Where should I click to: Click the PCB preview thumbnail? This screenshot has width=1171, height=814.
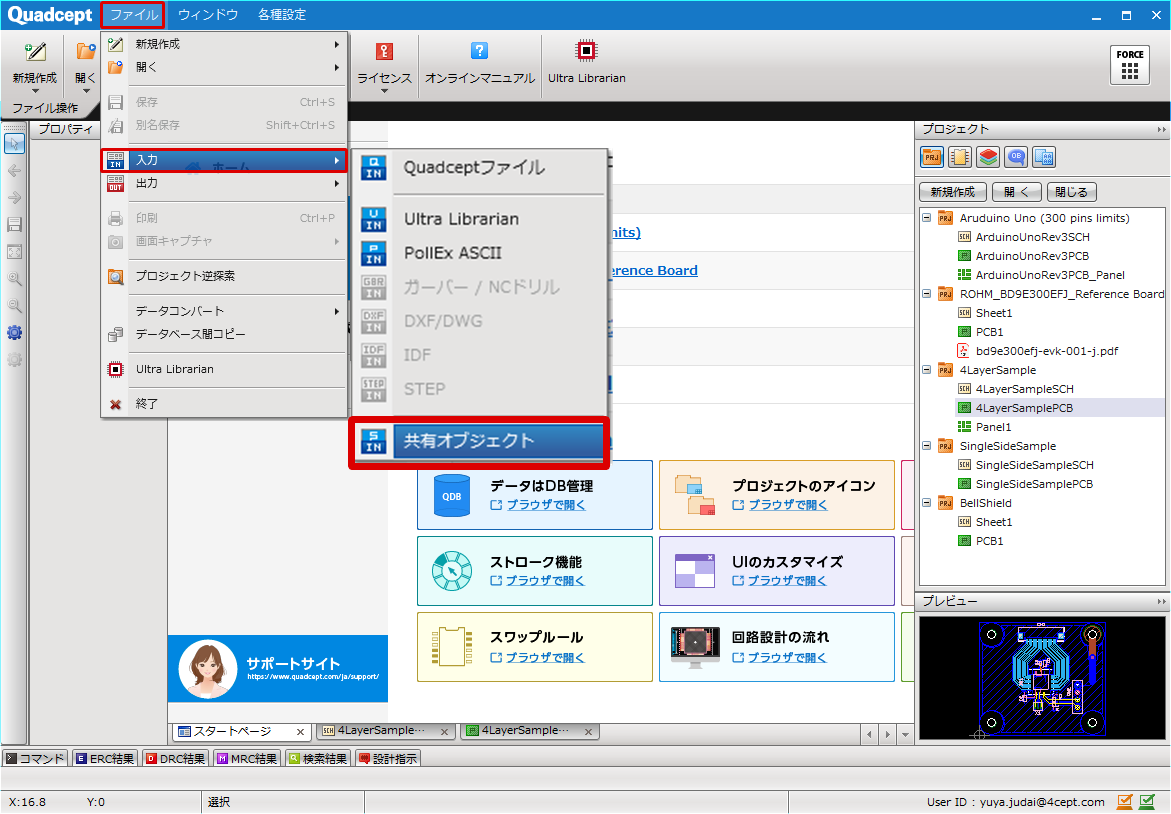1042,678
